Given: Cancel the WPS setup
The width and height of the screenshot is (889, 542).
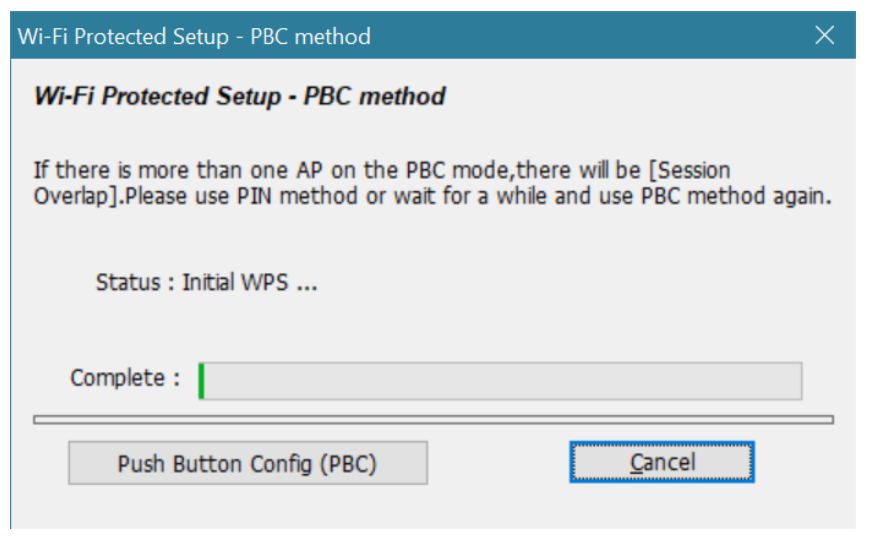Looking at the screenshot, I should [662, 463].
